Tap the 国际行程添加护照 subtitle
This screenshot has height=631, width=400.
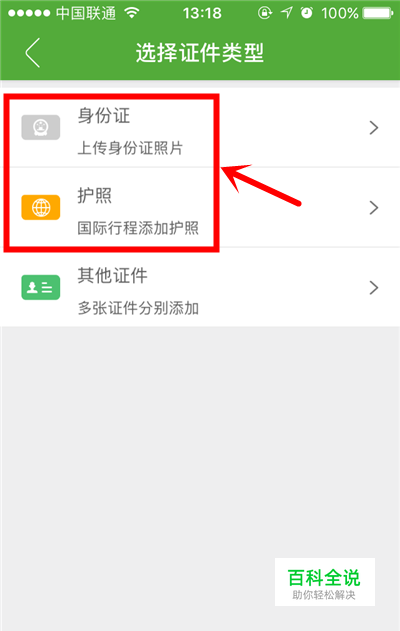pyautogui.click(x=138, y=228)
